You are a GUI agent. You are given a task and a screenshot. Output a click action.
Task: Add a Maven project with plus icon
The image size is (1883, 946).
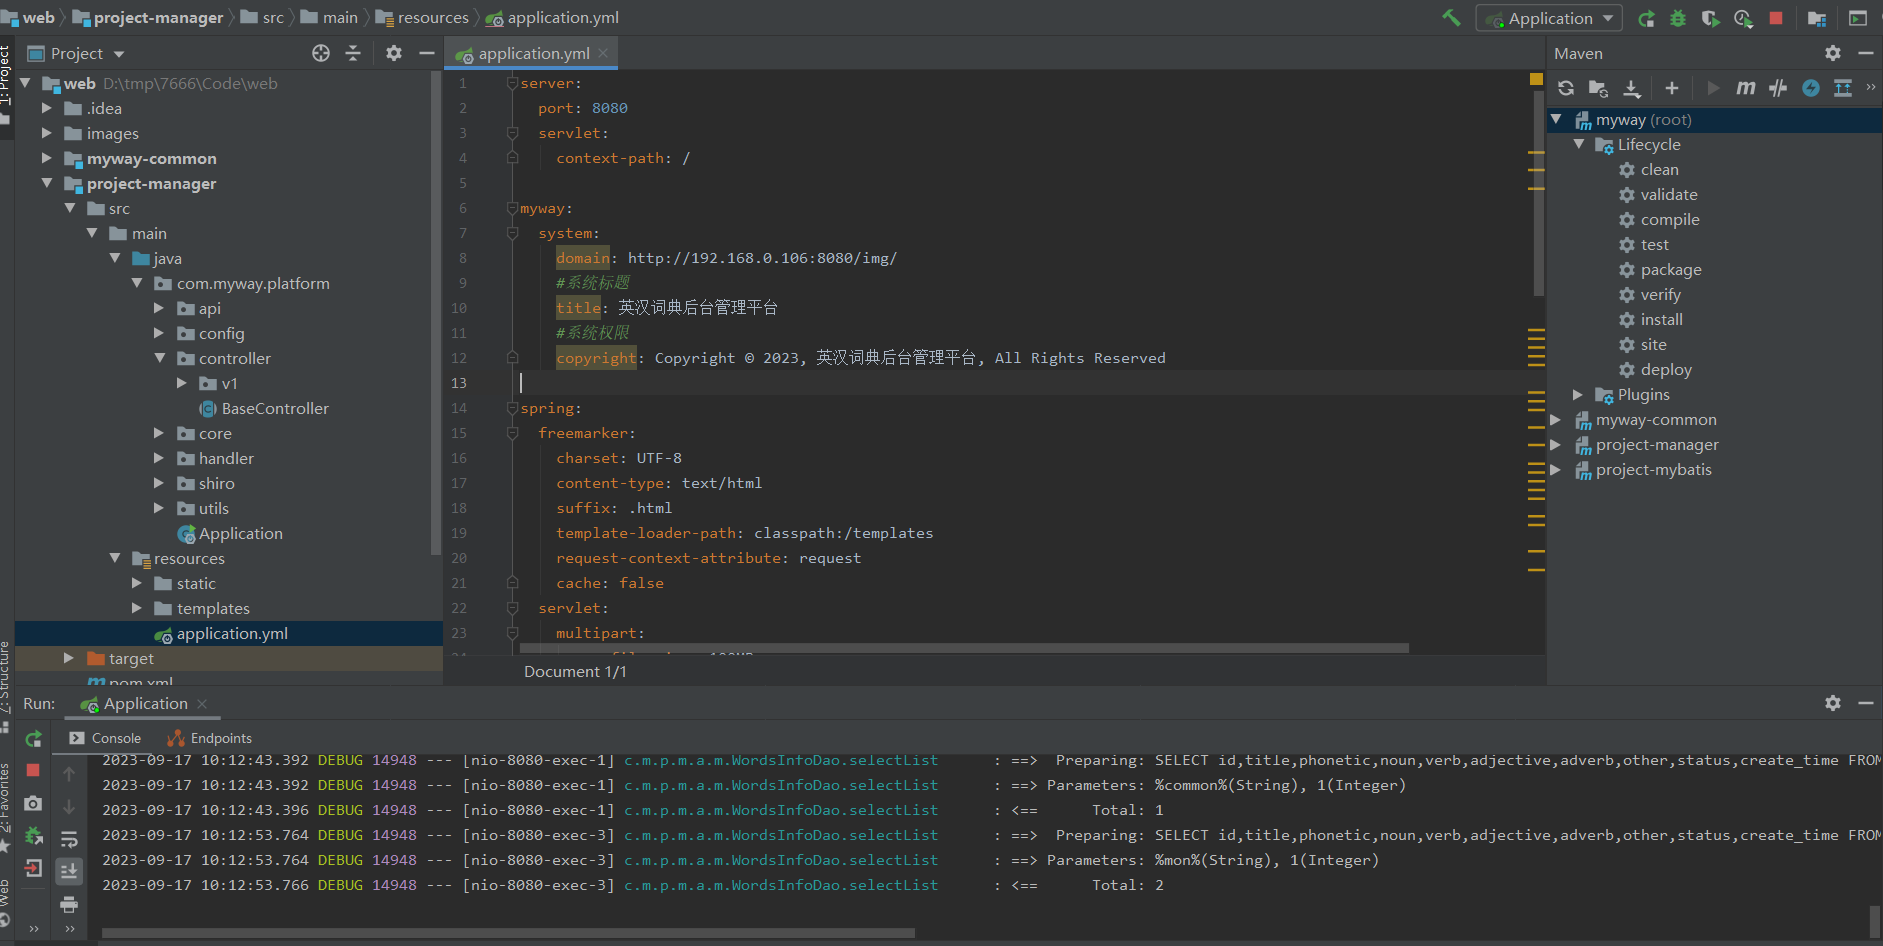pos(1672,88)
